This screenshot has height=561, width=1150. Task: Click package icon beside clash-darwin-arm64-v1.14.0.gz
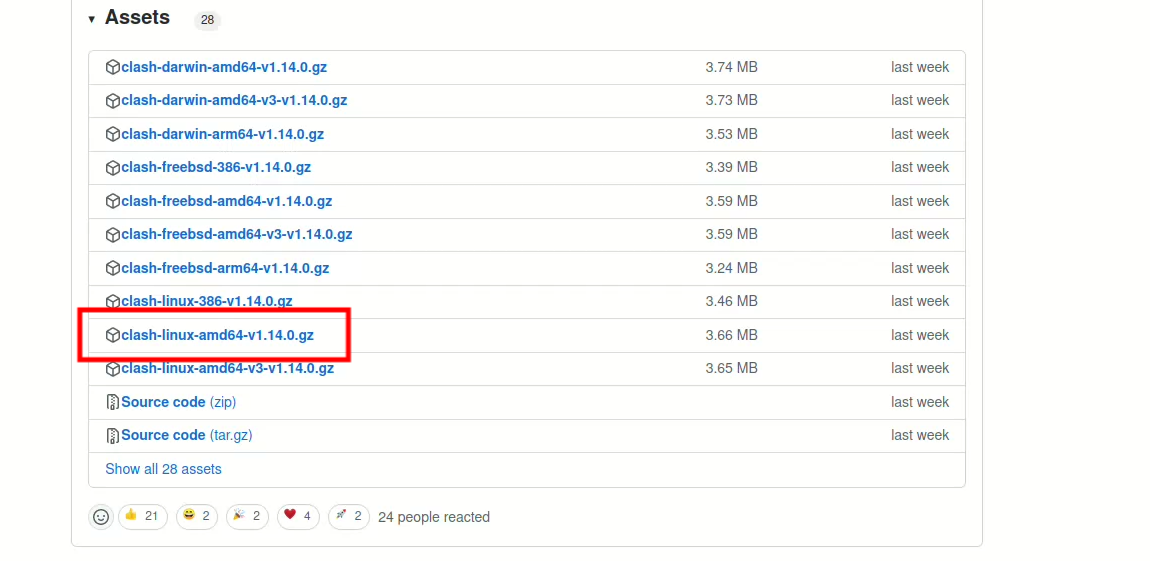coord(113,135)
